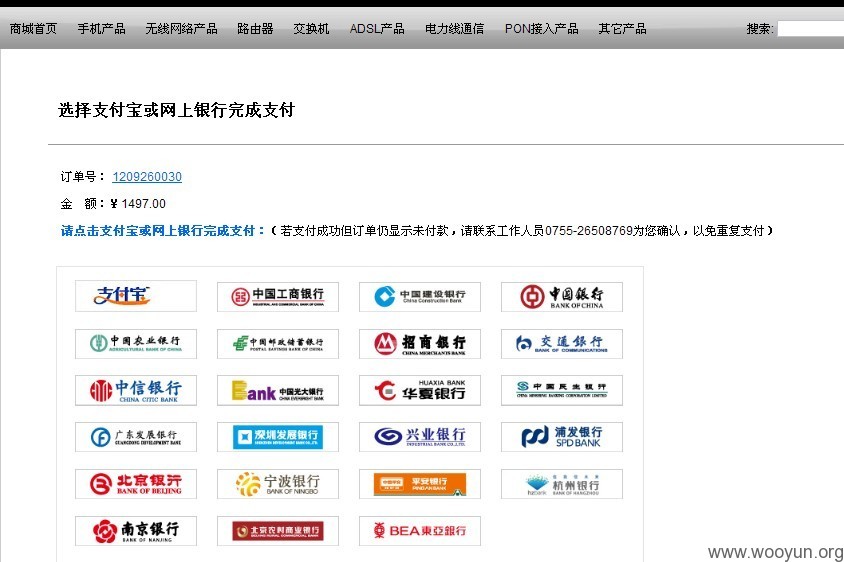Open order number 1209260030 link
This screenshot has width=844, height=562.
[147, 177]
